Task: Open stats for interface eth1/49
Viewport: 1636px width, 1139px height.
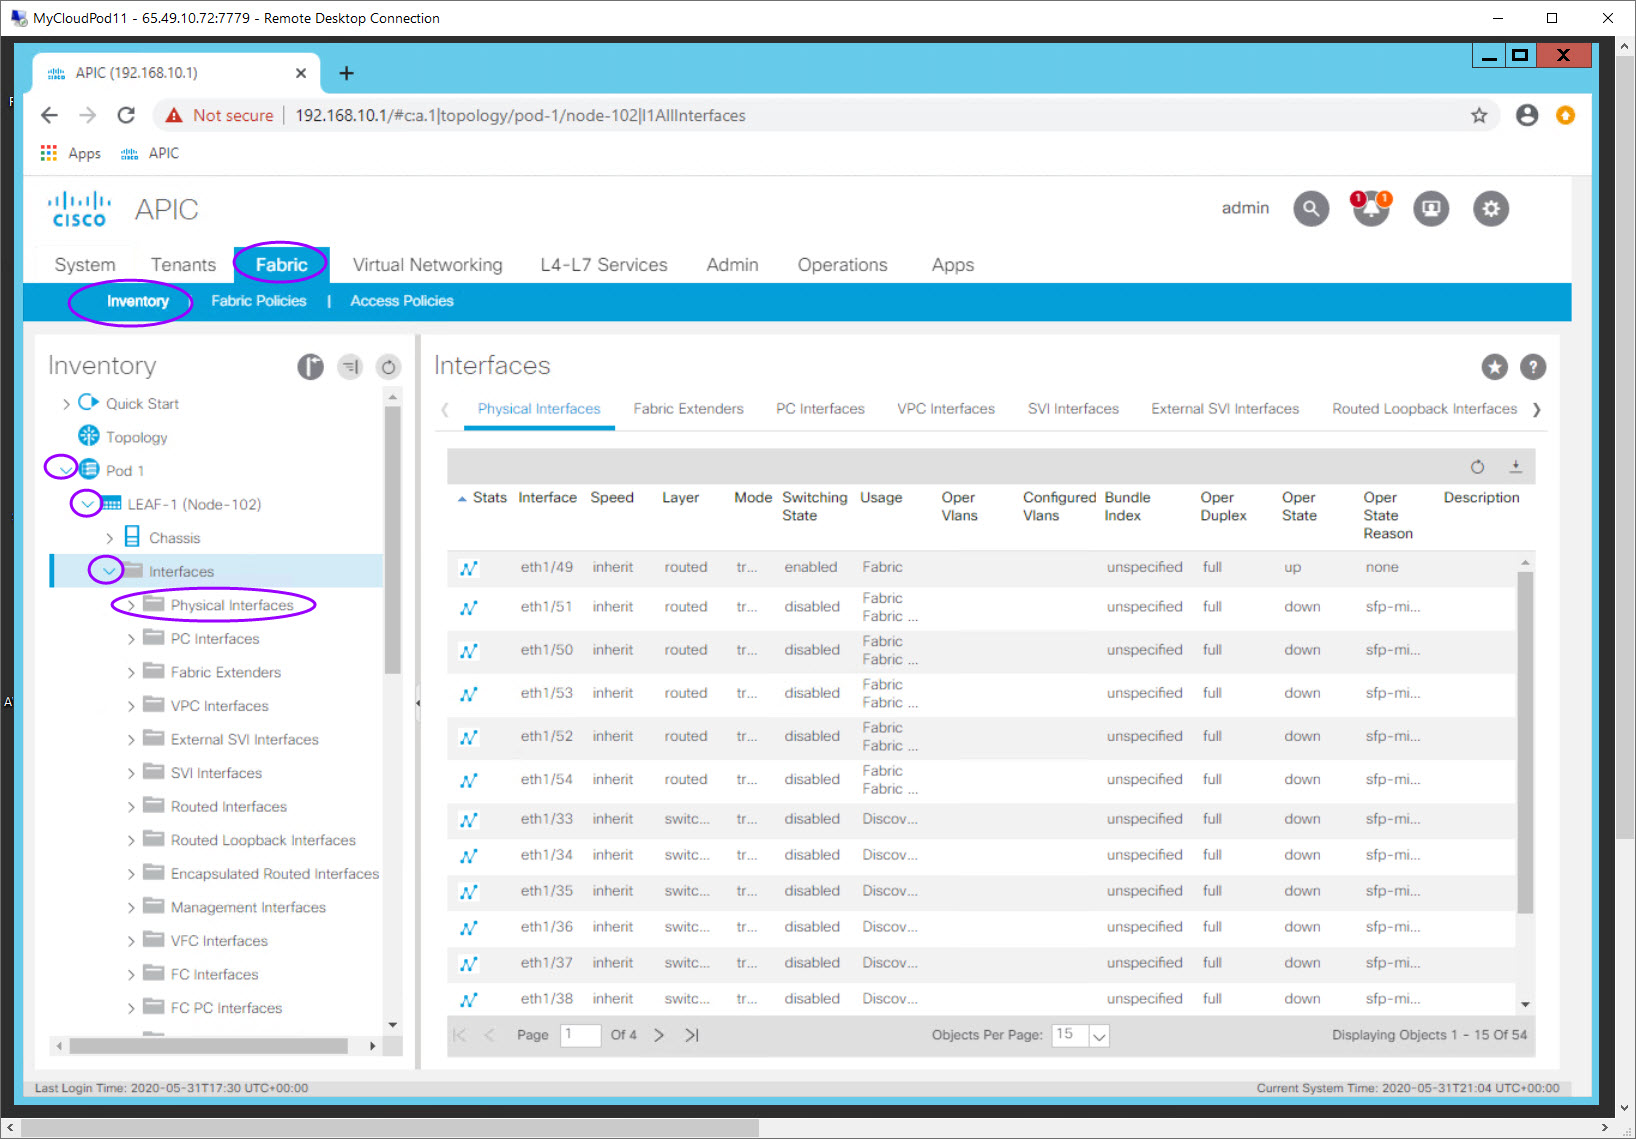Action: (x=468, y=568)
